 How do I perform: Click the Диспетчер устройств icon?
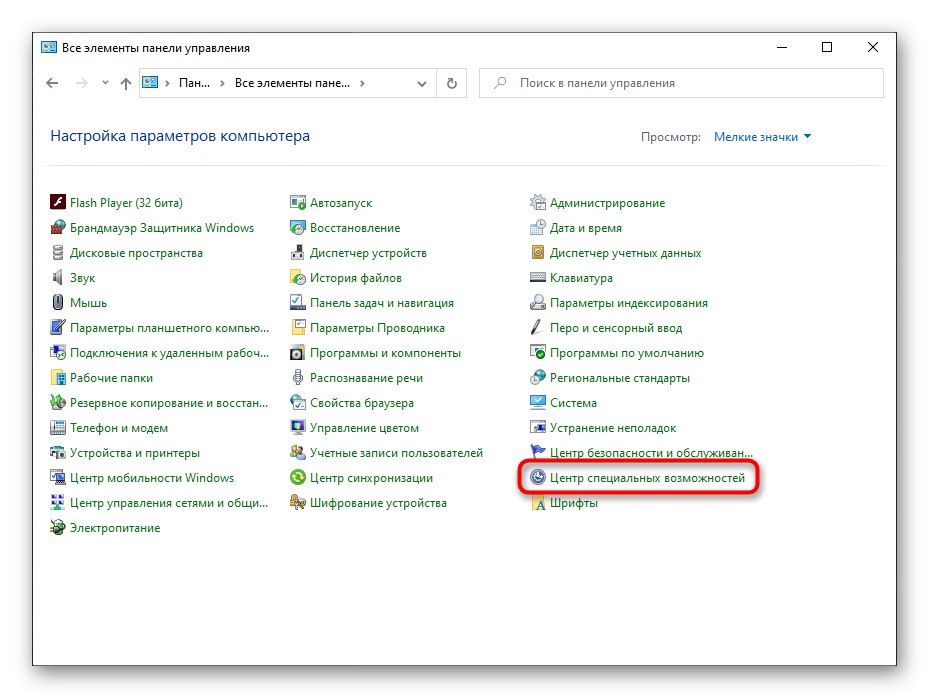tap(297, 252)
